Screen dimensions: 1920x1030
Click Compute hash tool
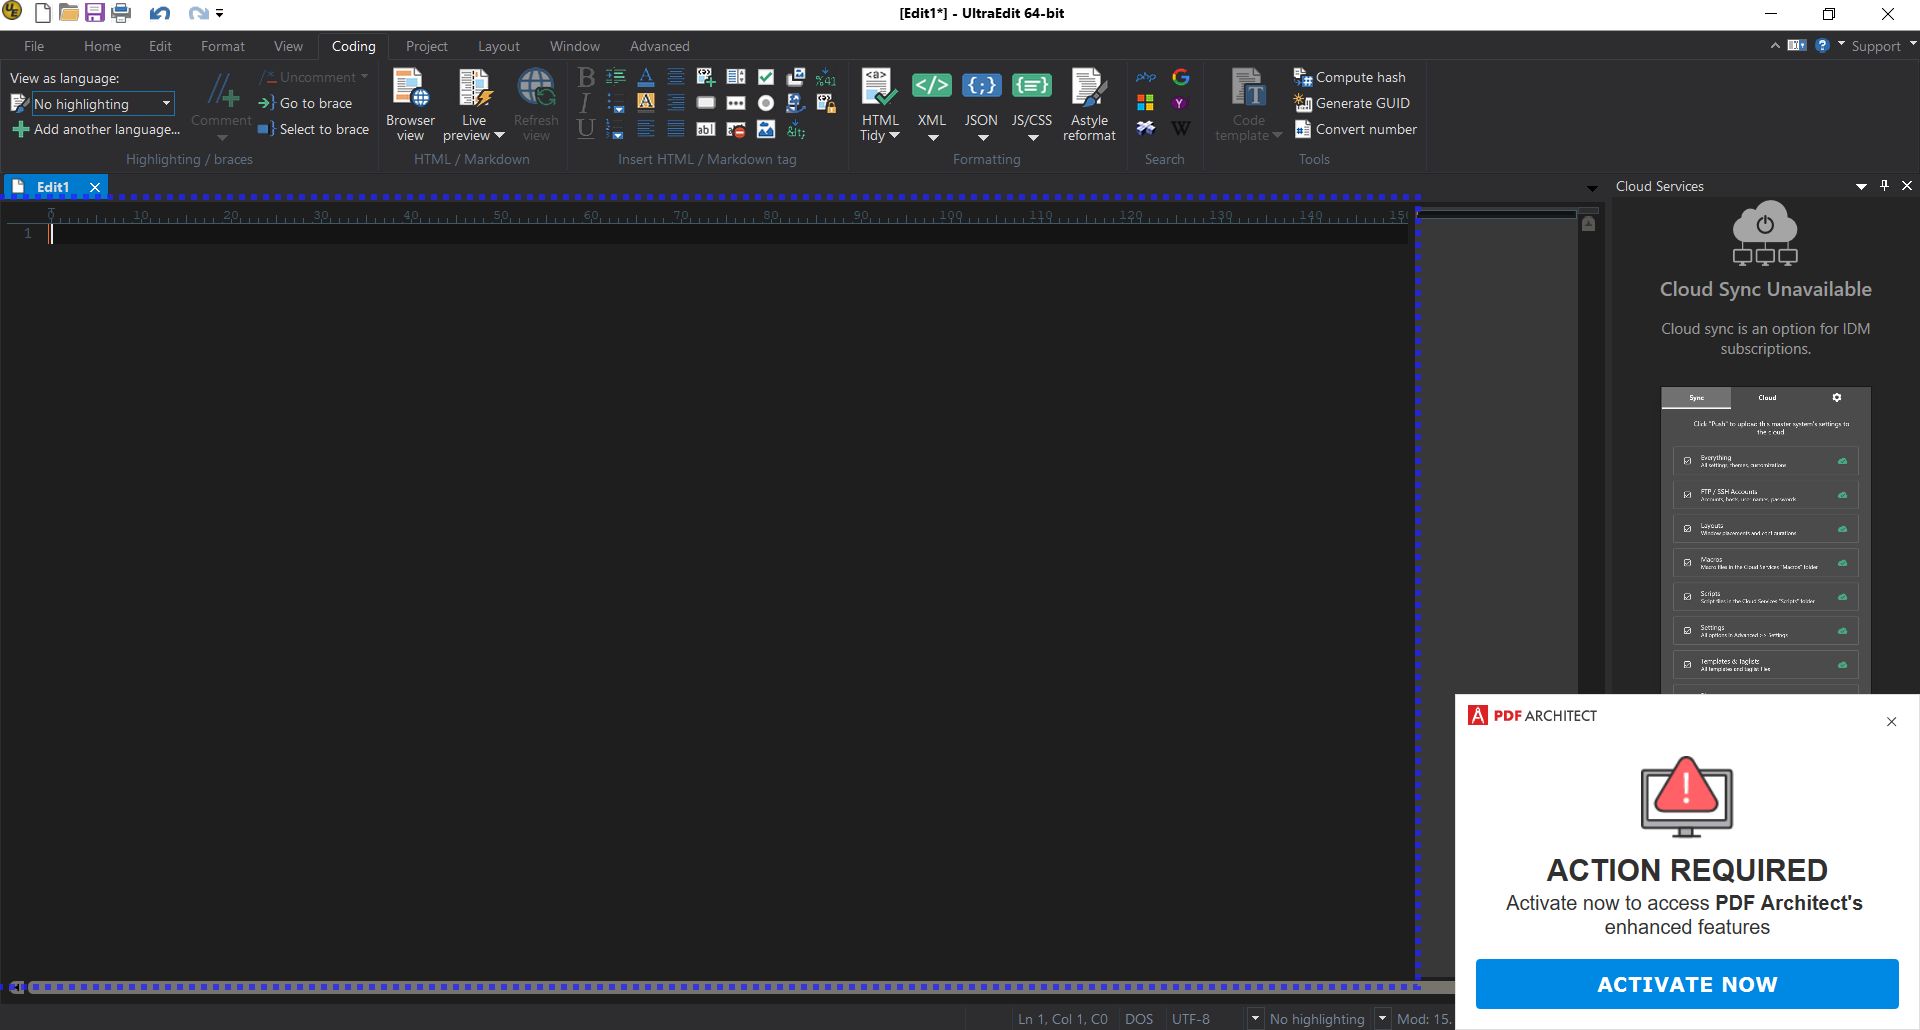click(x=1349, y=77)
